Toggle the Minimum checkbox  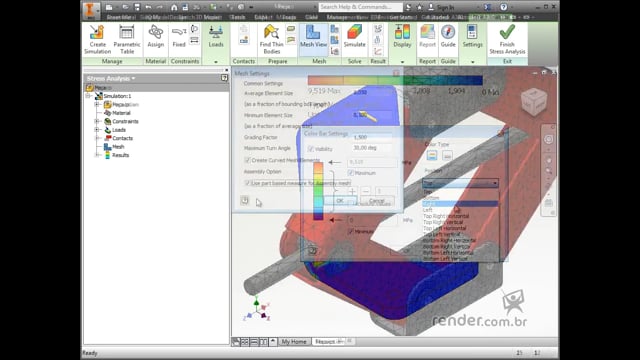(350, 231)
